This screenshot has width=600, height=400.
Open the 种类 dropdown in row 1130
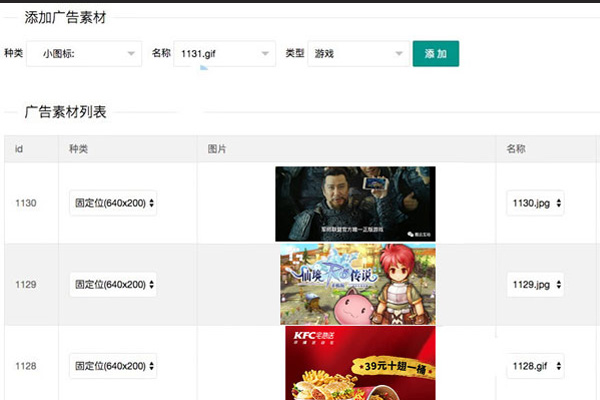(113, 203)
